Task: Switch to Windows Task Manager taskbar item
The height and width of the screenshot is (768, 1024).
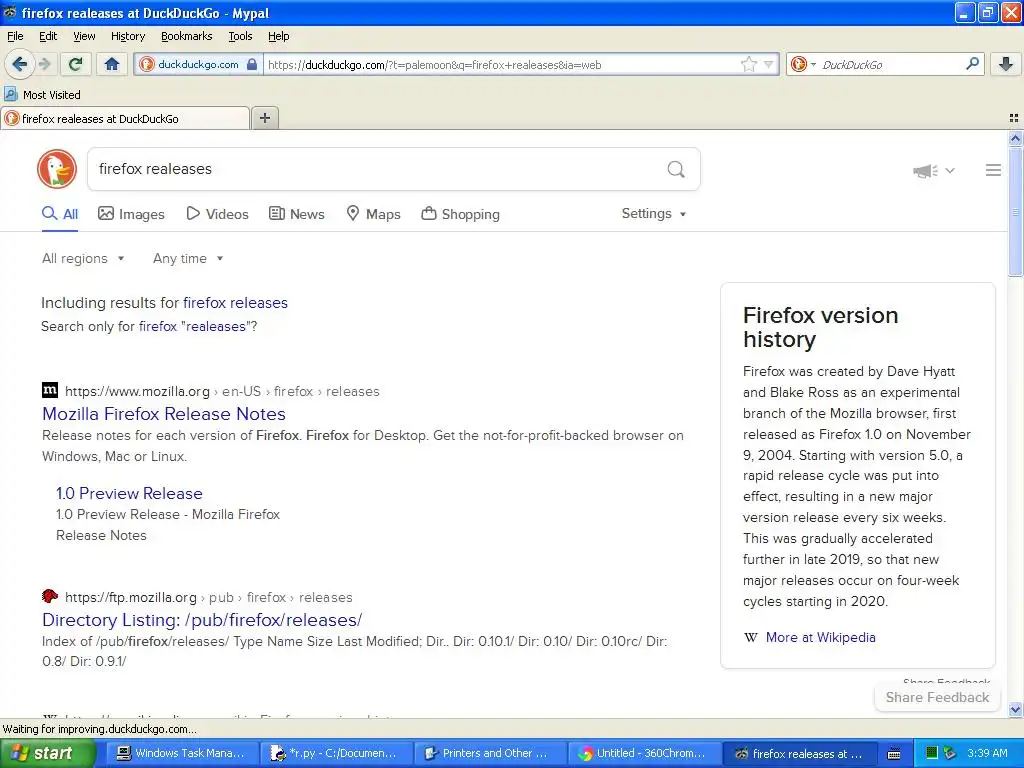Action: pos(182,754)
